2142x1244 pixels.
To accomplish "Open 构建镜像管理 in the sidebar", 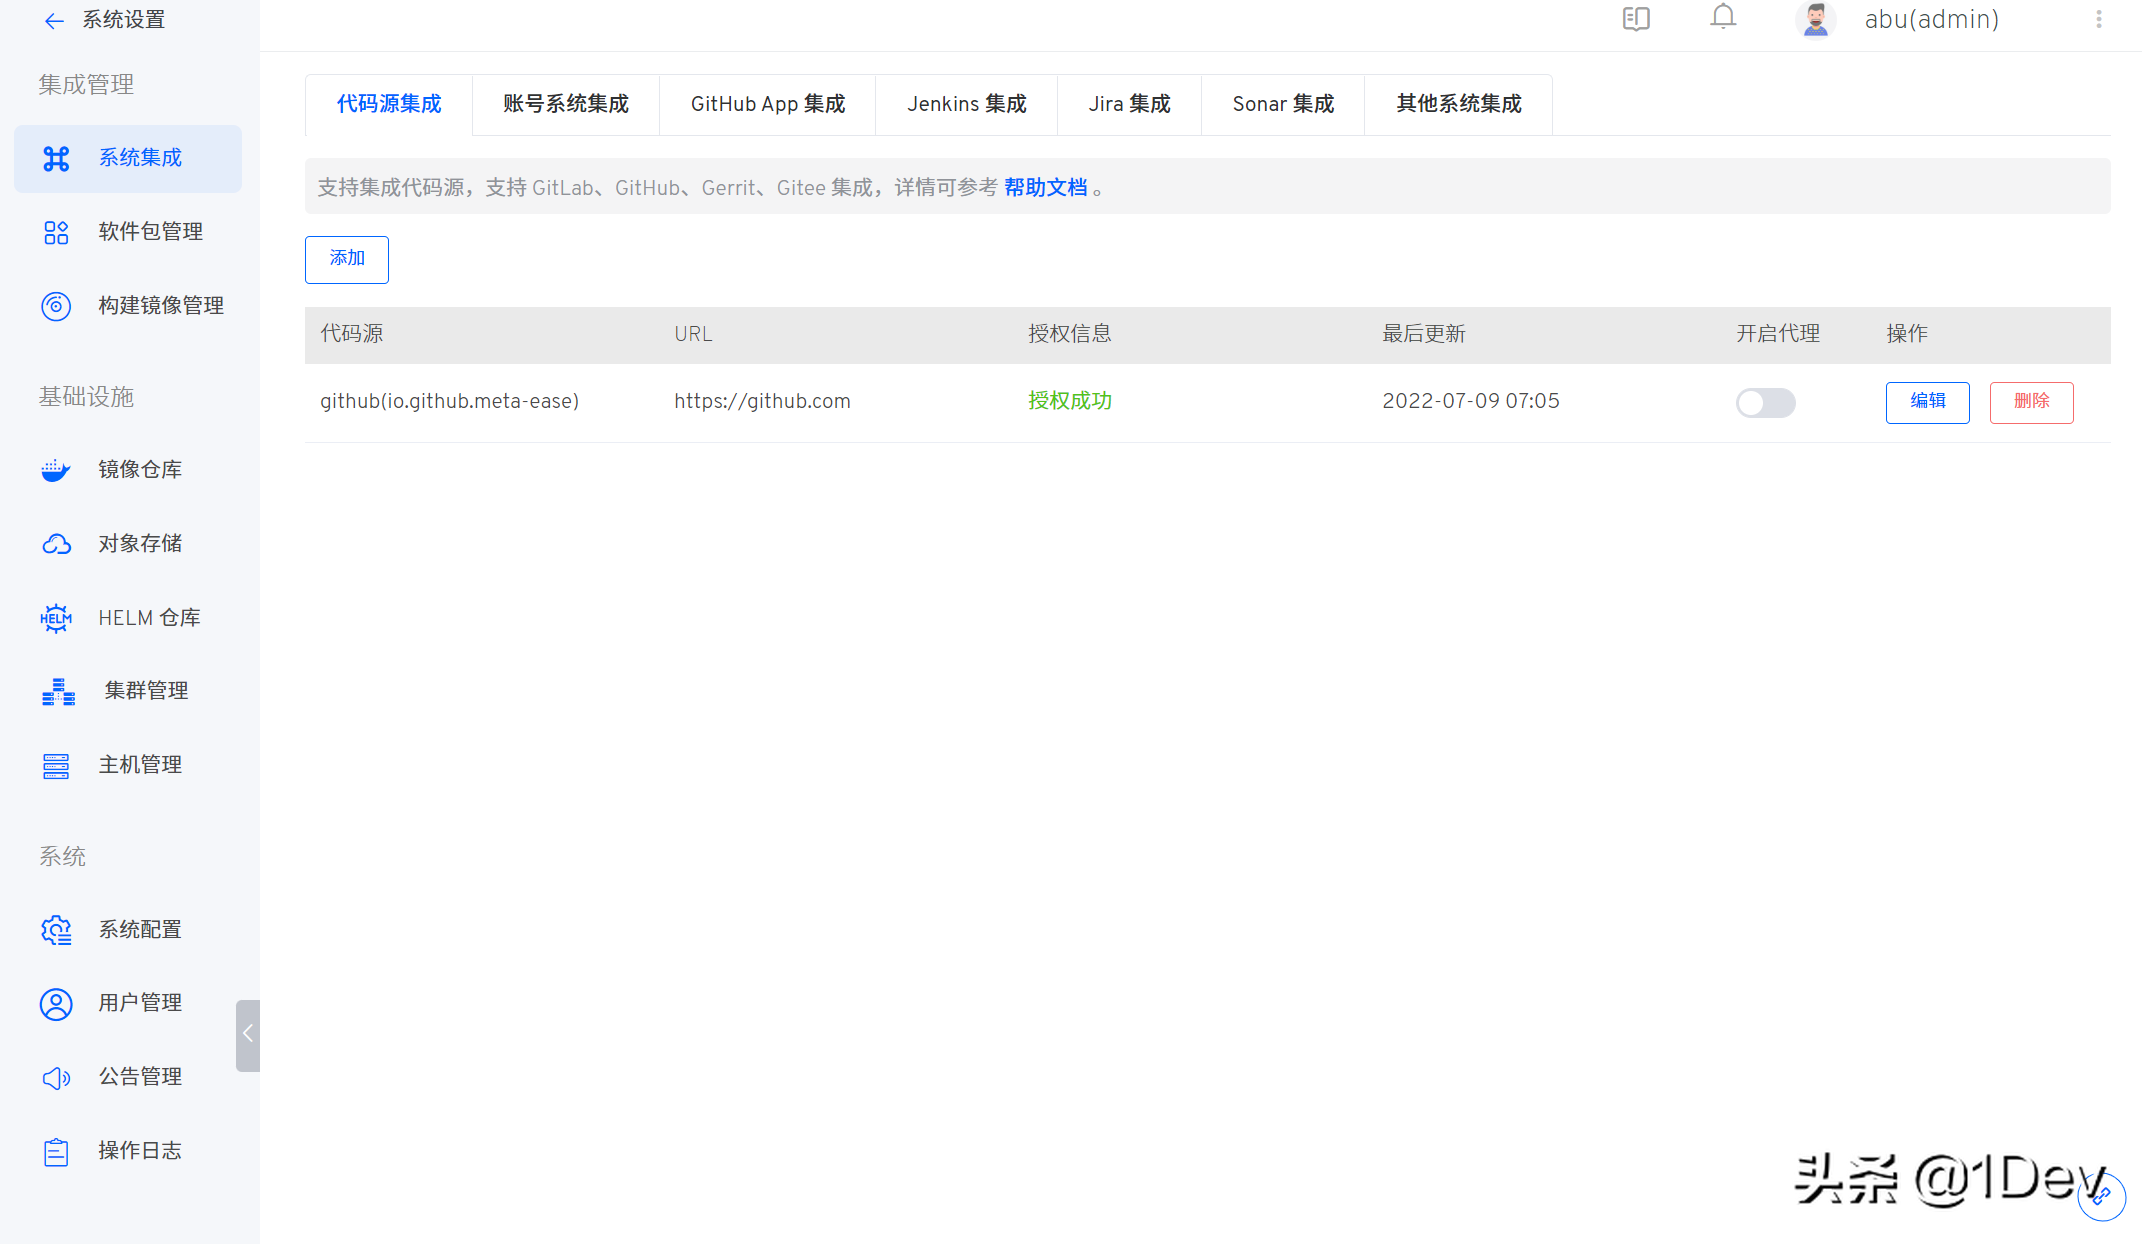I will [128, 306].
